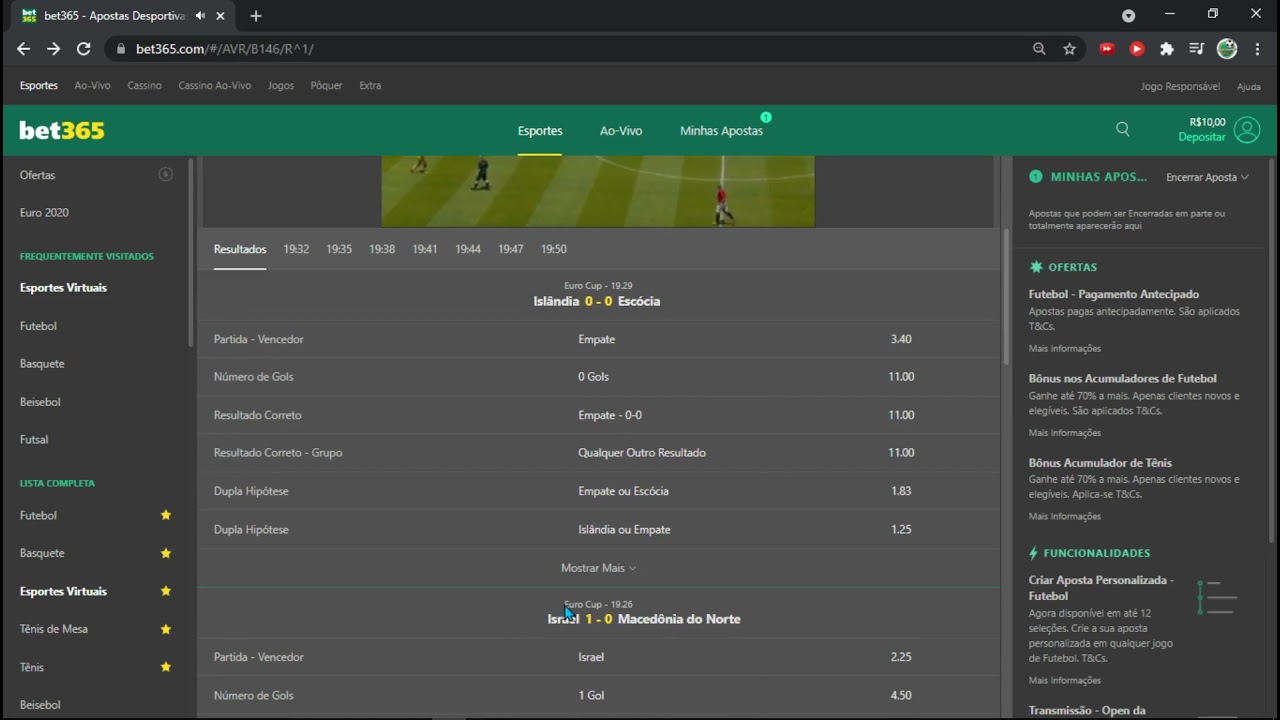Open the Minhas Apostas header tab
The height and width of the screenshot is (720, 1280).
point(721,131)
